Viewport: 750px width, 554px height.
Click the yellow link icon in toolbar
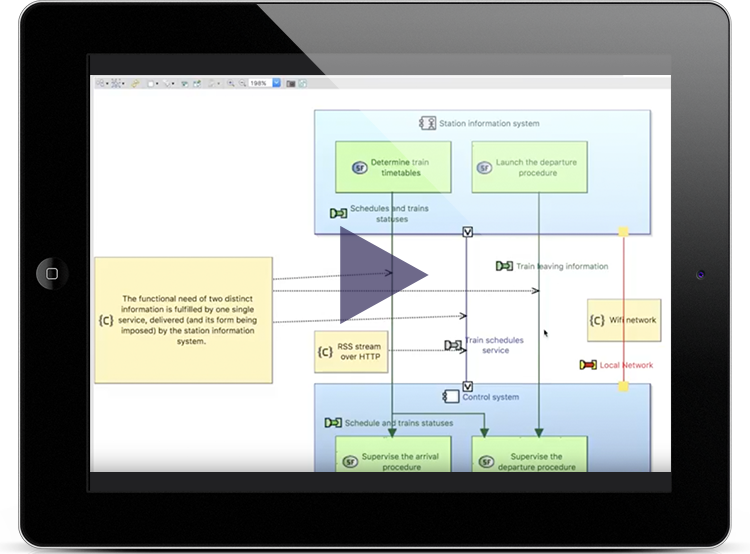coord(135,84)
